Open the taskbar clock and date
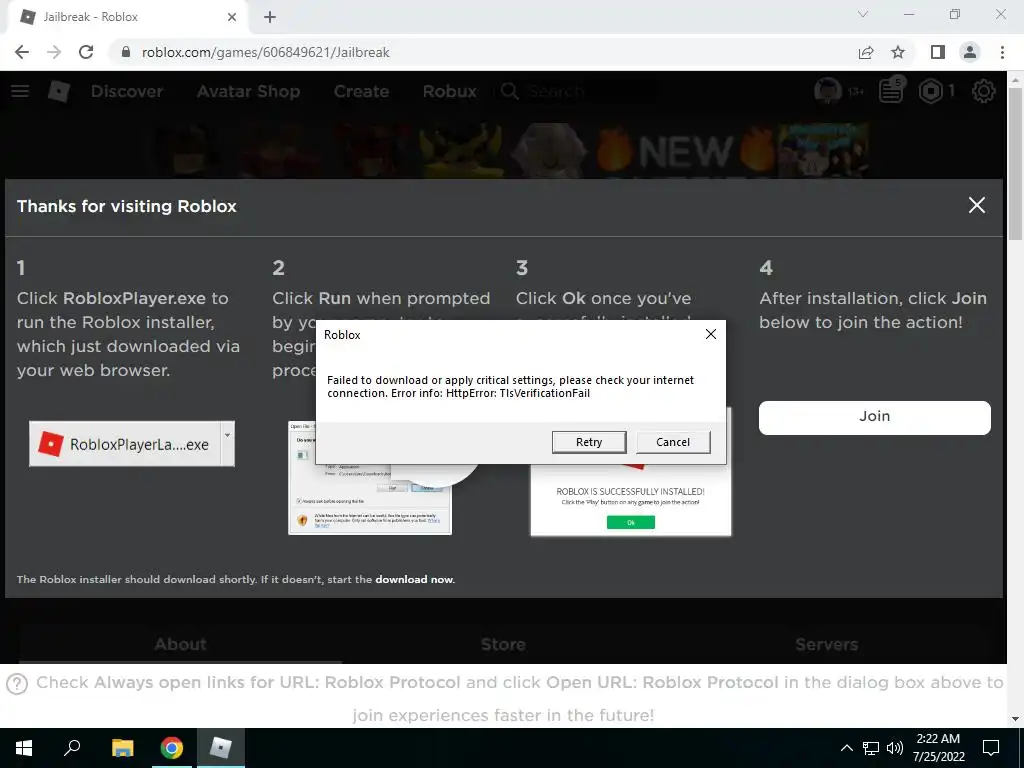 [x=938, y=748]
